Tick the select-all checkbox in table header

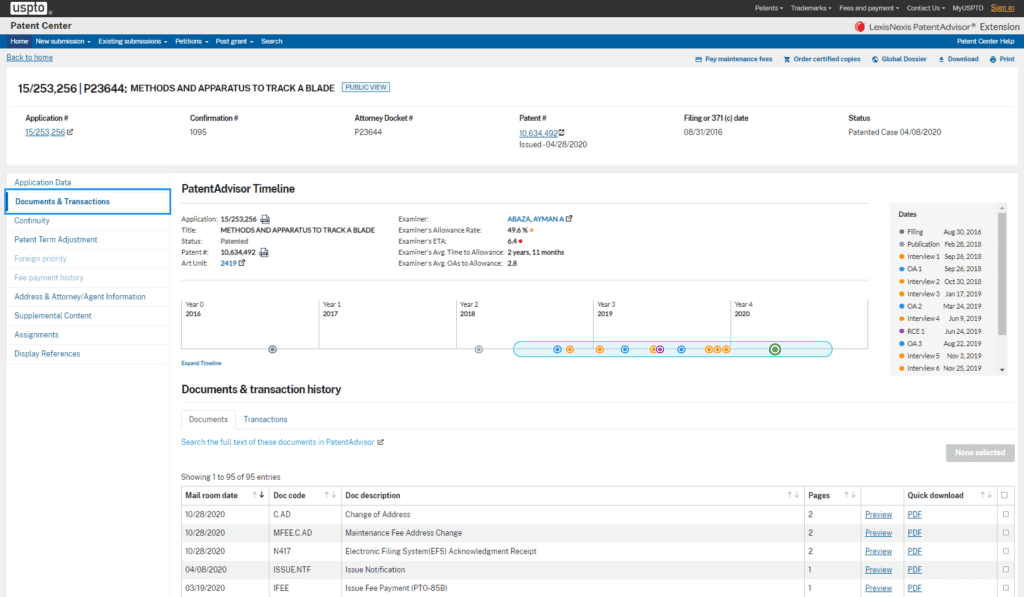tap(1004, 495)
